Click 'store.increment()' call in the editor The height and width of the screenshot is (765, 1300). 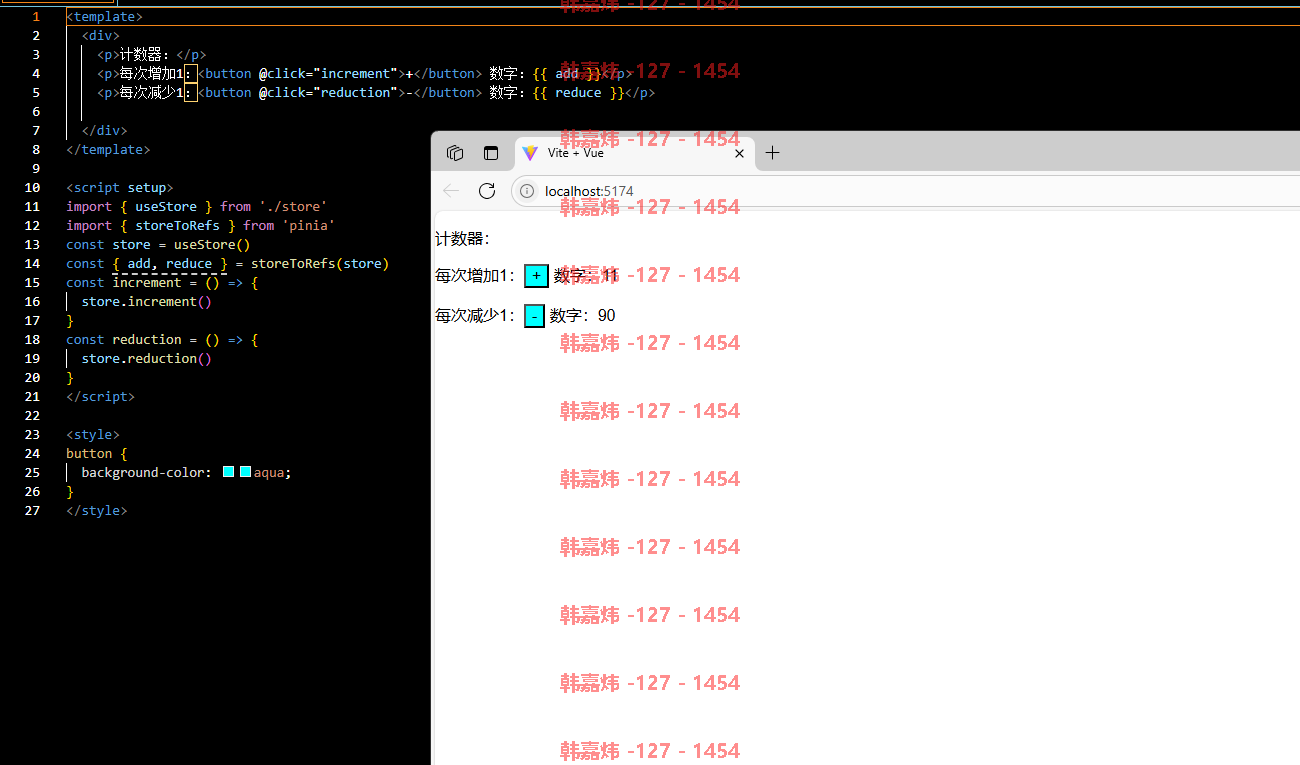point(147,301)
